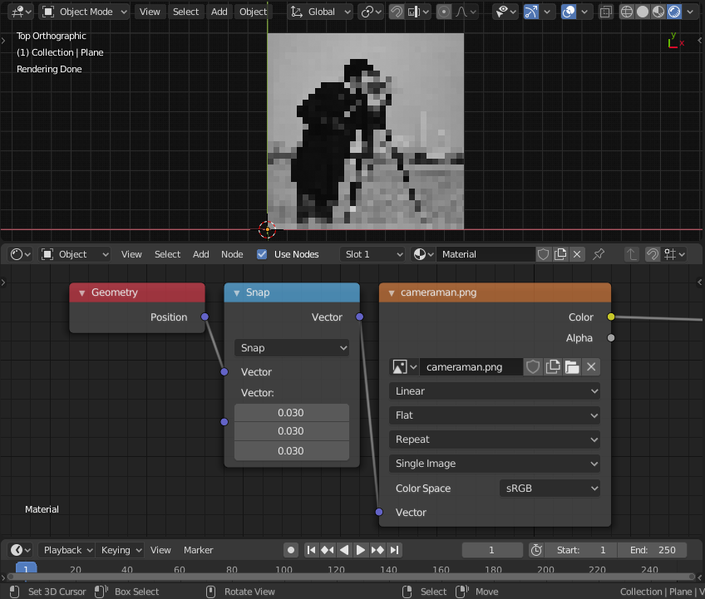Toggle viewport snapping magnet icon

pyautogui.click(x=397, y=12)
